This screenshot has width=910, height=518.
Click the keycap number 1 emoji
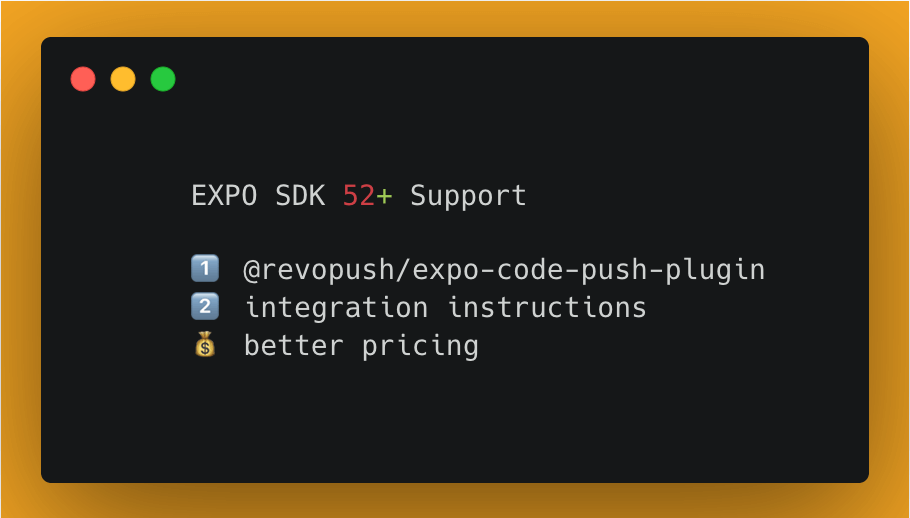tap(204, 269)
